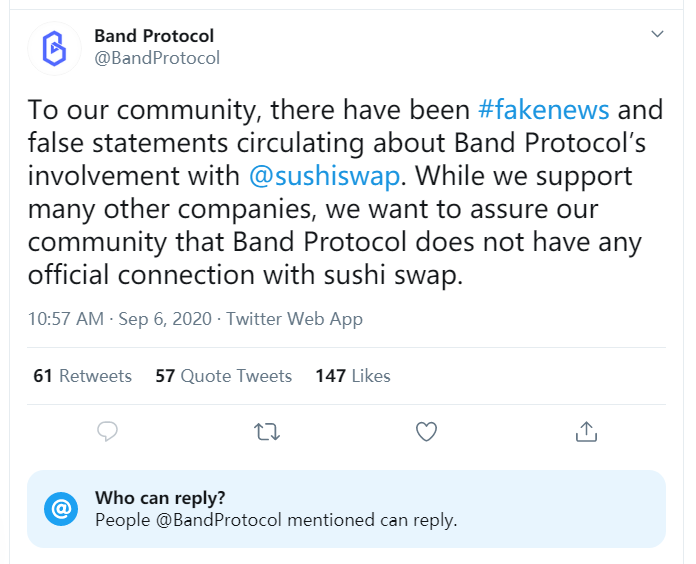Click the tweet body text paragraph
The image size is (696, 564).
tap(345, 192)
